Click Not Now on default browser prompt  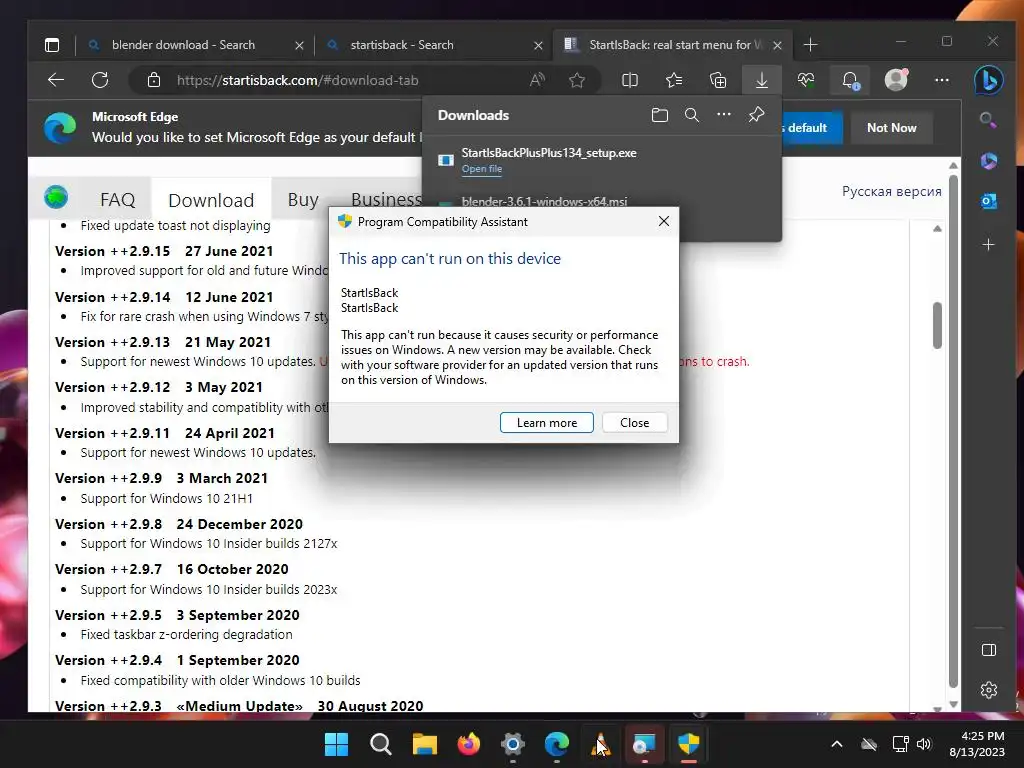click(891, 128)
